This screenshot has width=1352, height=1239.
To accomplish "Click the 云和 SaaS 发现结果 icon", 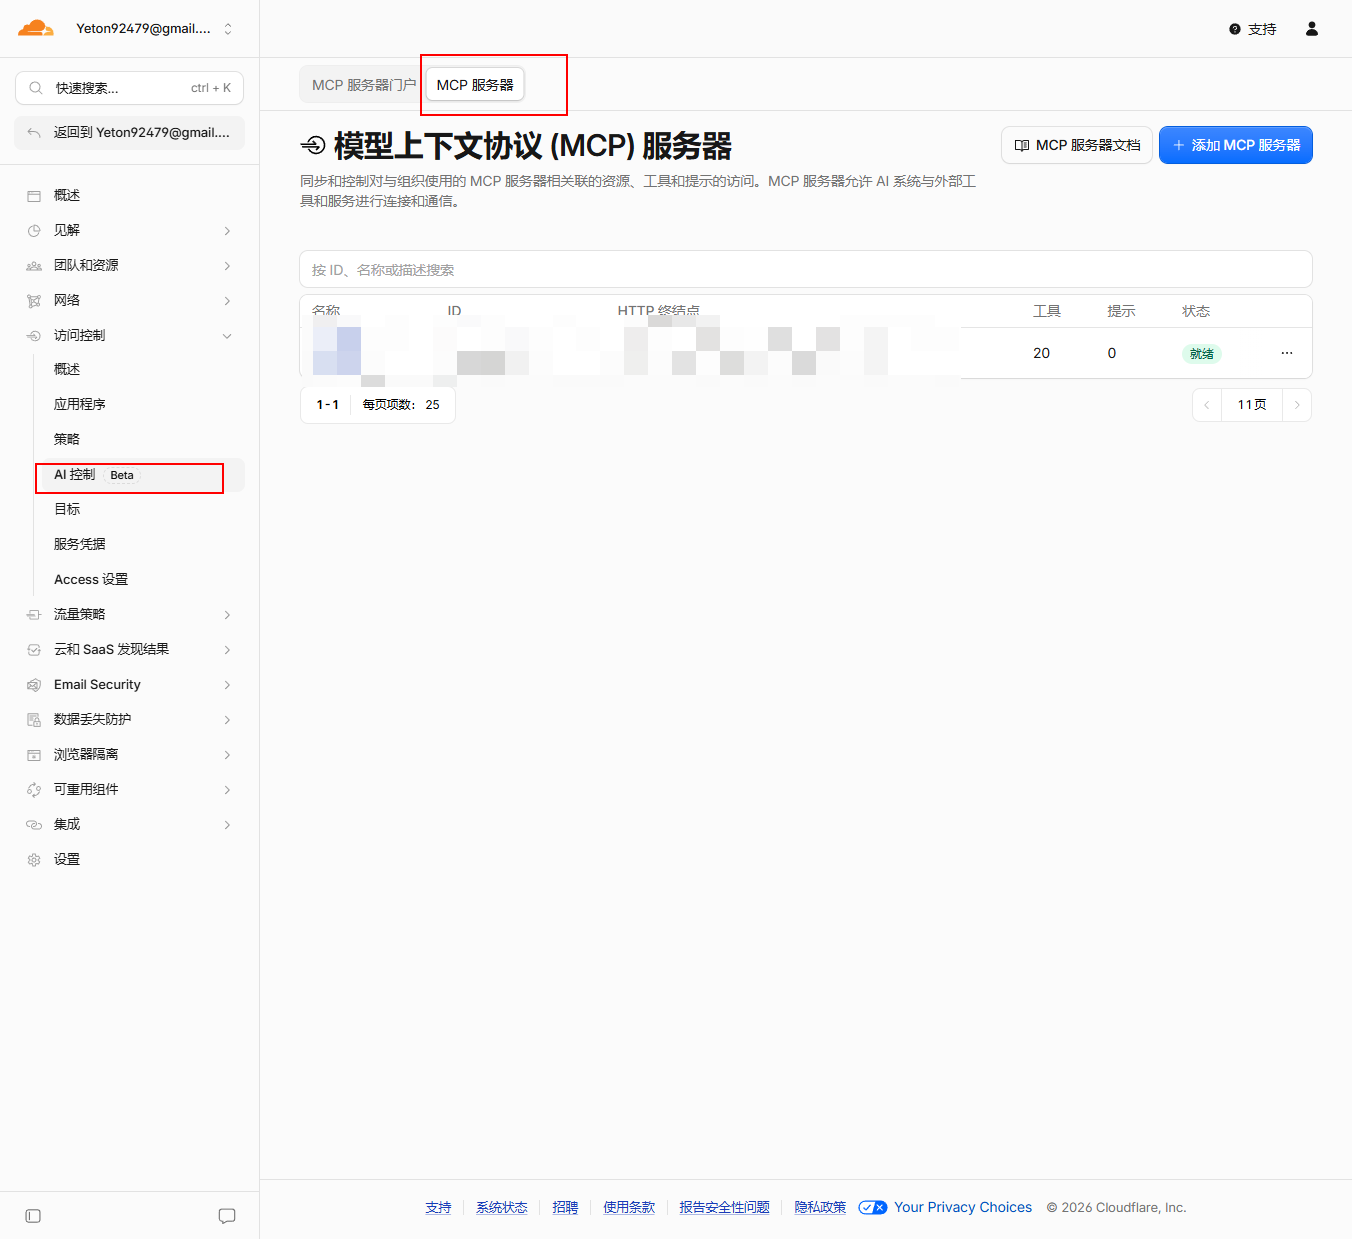I will [x=34, y=650].
